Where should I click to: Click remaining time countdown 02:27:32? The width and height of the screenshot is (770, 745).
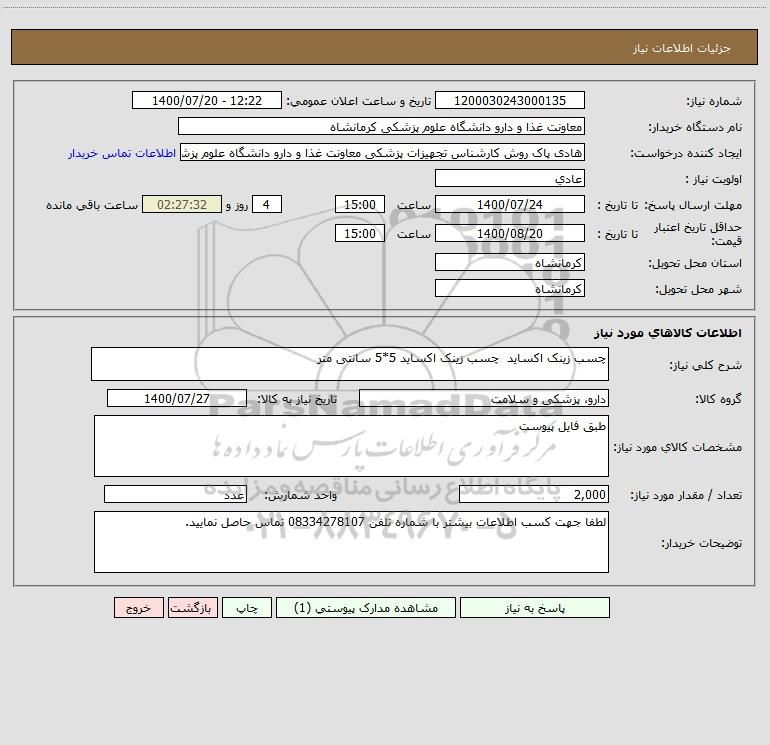click(182, 204)
